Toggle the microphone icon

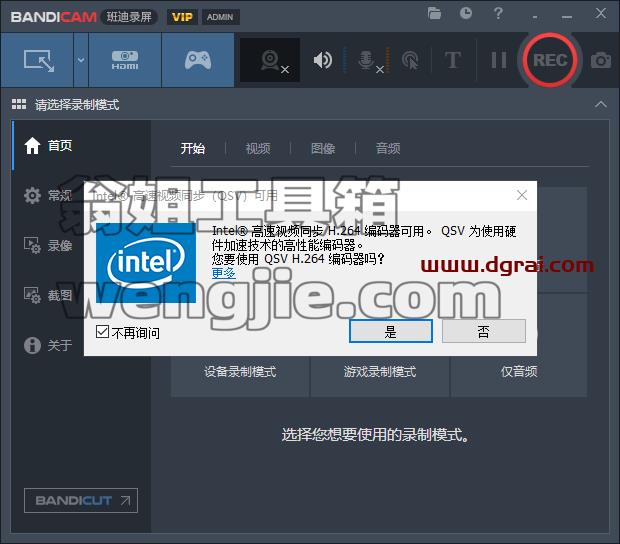click(x=367, y=60)
